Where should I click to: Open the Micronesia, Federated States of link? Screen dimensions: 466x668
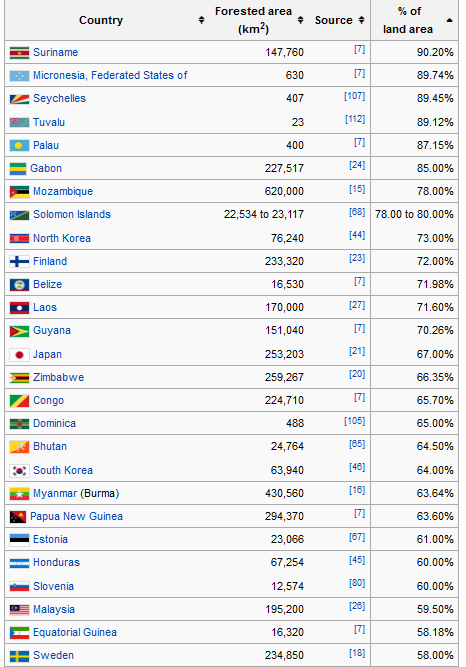tap(110, 75)
